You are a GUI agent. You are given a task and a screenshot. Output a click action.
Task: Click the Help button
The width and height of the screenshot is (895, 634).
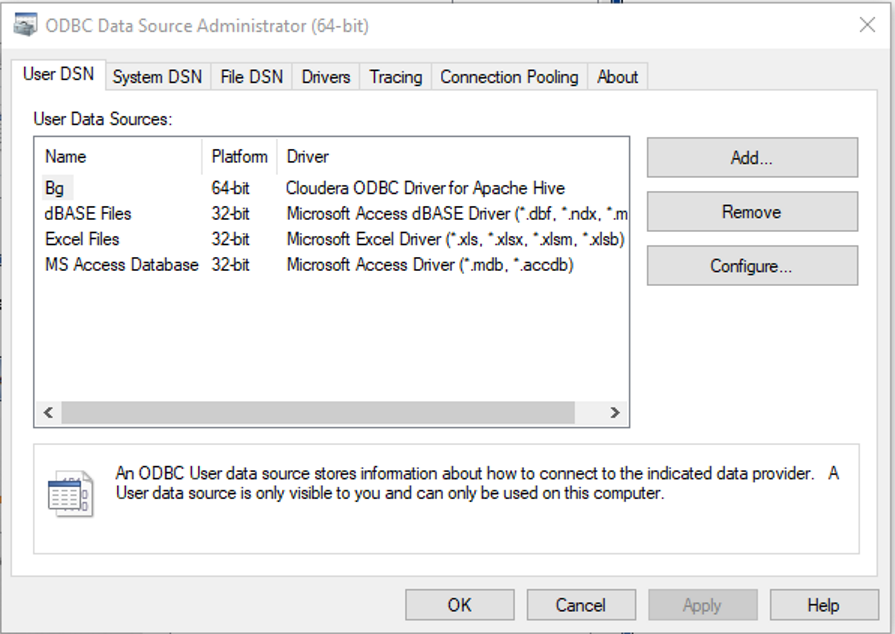[x=823, y=604]
